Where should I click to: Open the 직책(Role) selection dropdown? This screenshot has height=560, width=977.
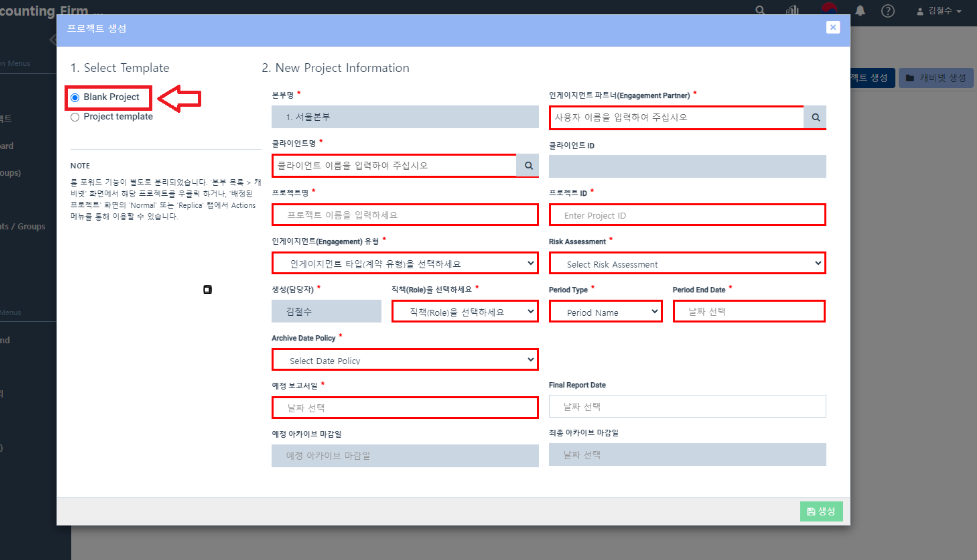[x=465, y=311]
